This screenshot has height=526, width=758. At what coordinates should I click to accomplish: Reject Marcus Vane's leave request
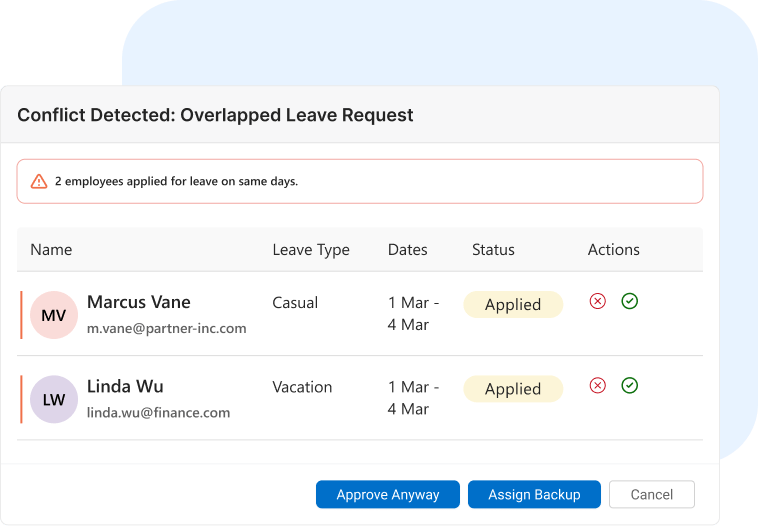coord(598,301)
